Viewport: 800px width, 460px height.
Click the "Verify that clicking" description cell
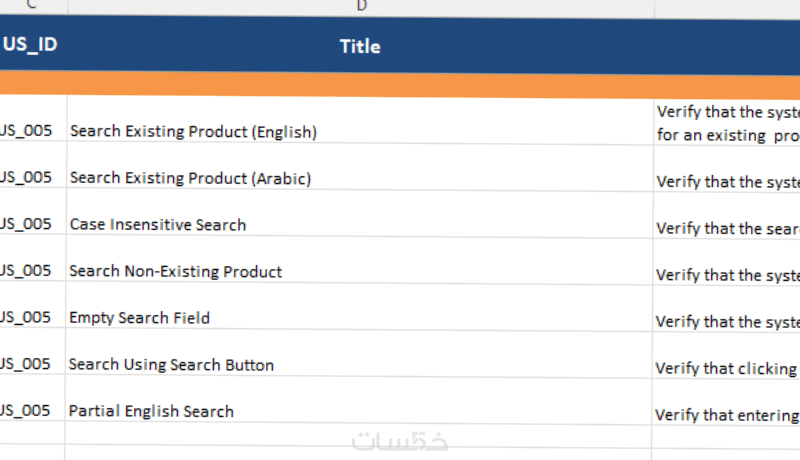[727, 368]
